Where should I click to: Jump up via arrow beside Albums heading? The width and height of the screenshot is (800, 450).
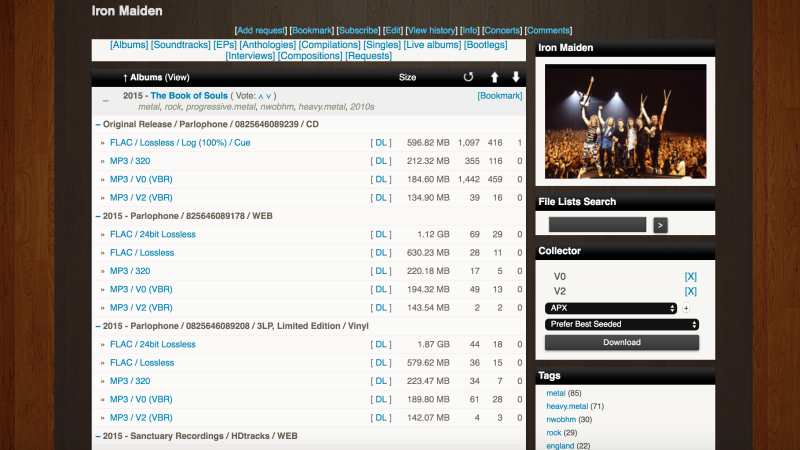125,78
